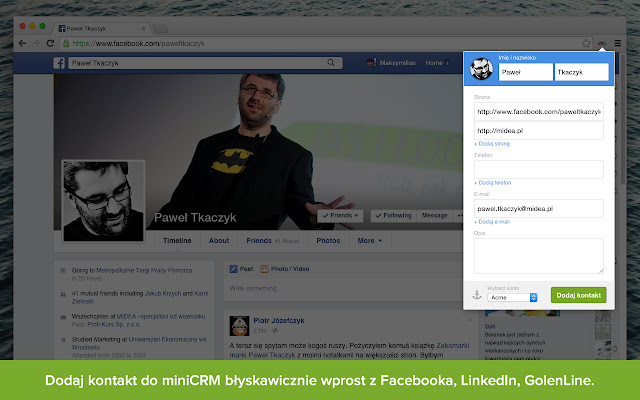Click the Paweł Tkaczyk browser tab
Viewport: 640px width, 400px height.
[101, 29]
